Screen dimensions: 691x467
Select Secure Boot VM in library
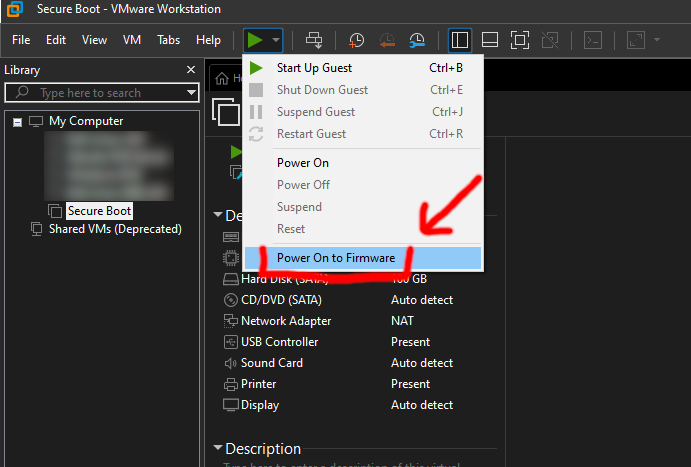pyautogui.click(x=99, y=211)
